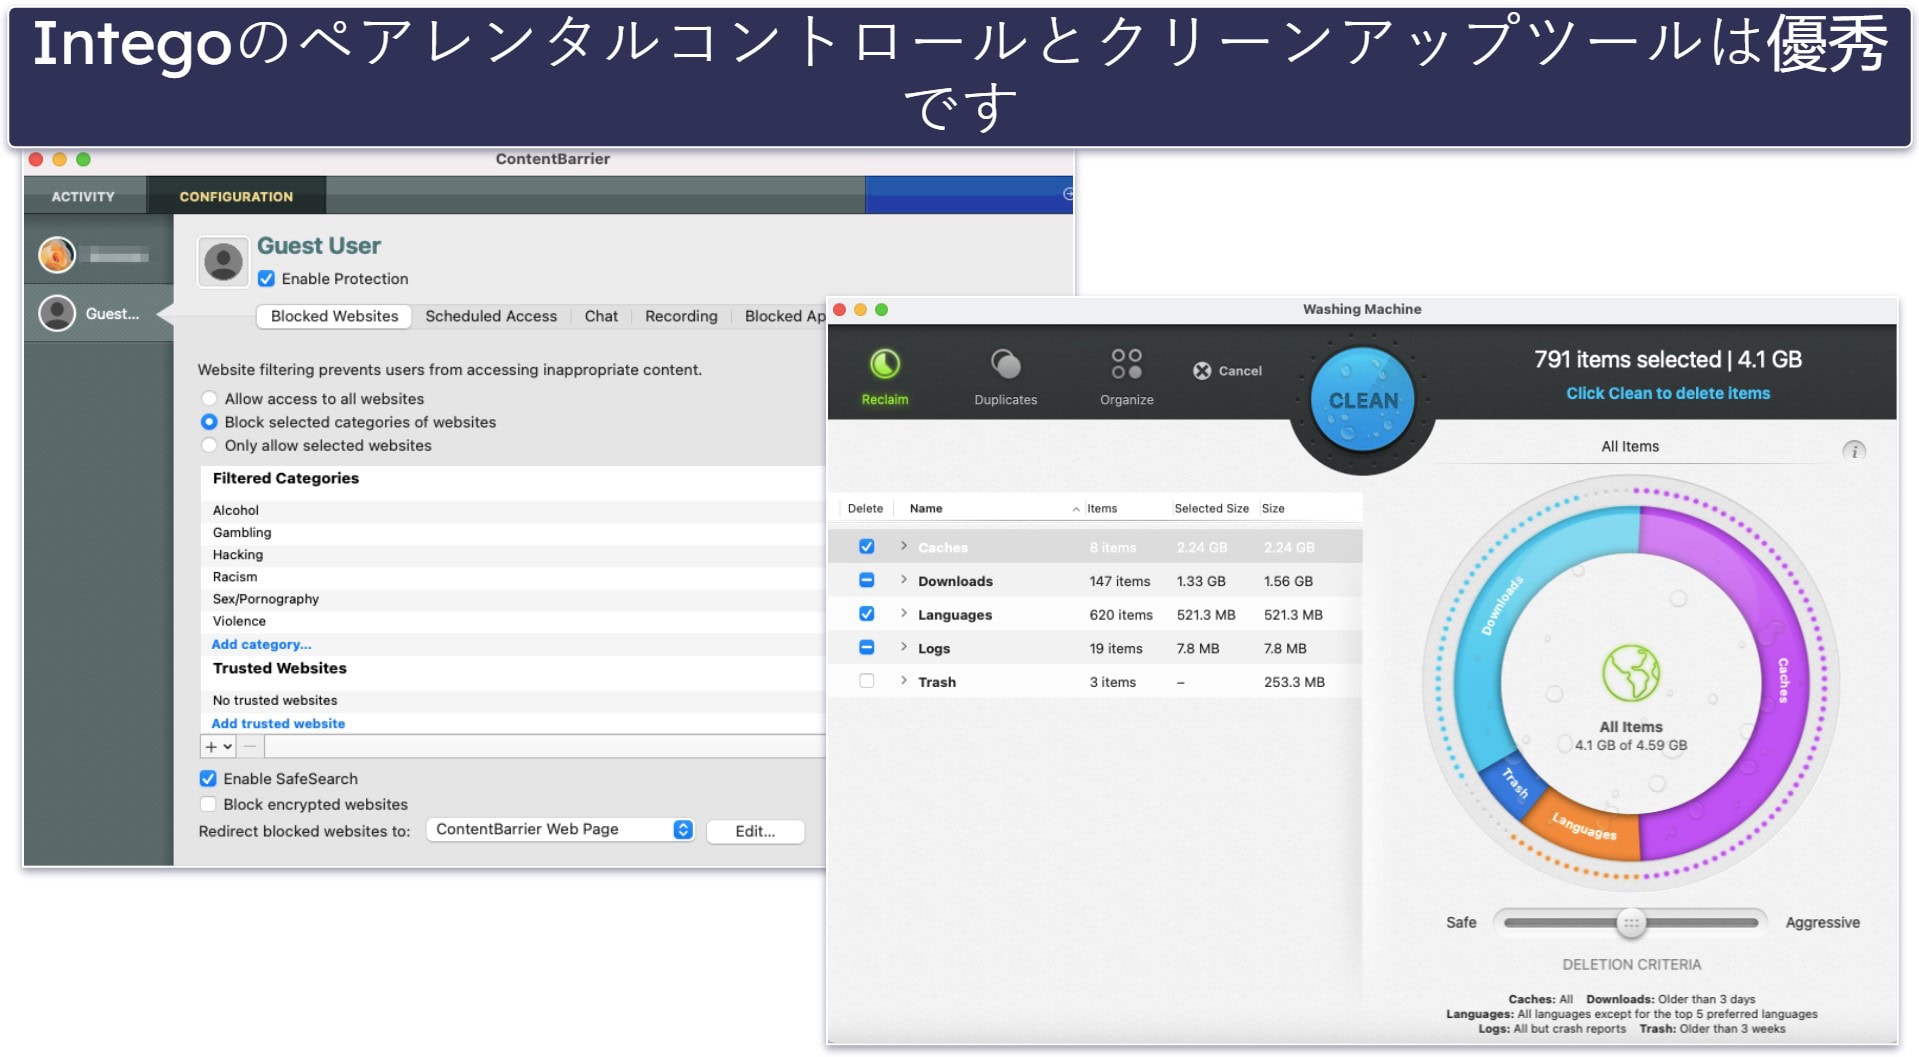Click the globe icon in the chart center
Image resolution: width=1919 pixels, height=1057 pixels.
tap(1631, 673)
